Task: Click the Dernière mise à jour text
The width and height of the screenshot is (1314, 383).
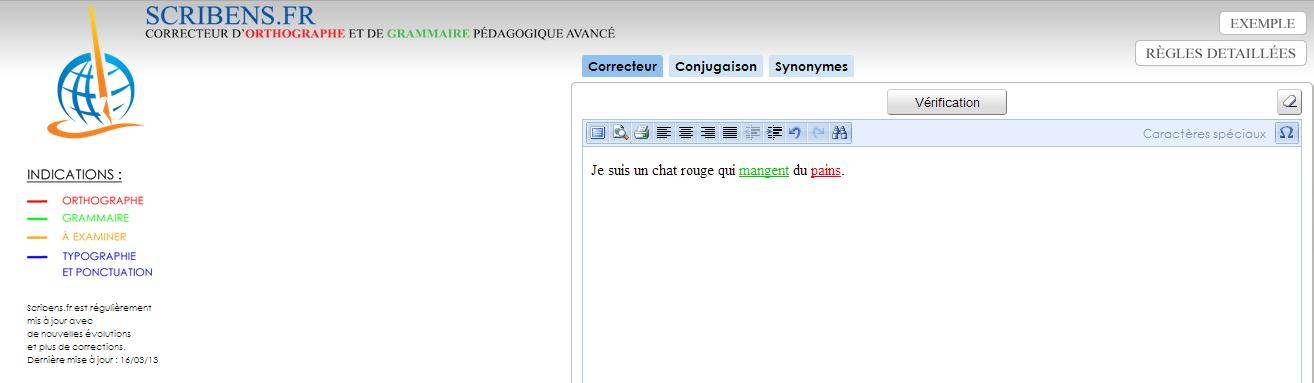Action: 93,360
